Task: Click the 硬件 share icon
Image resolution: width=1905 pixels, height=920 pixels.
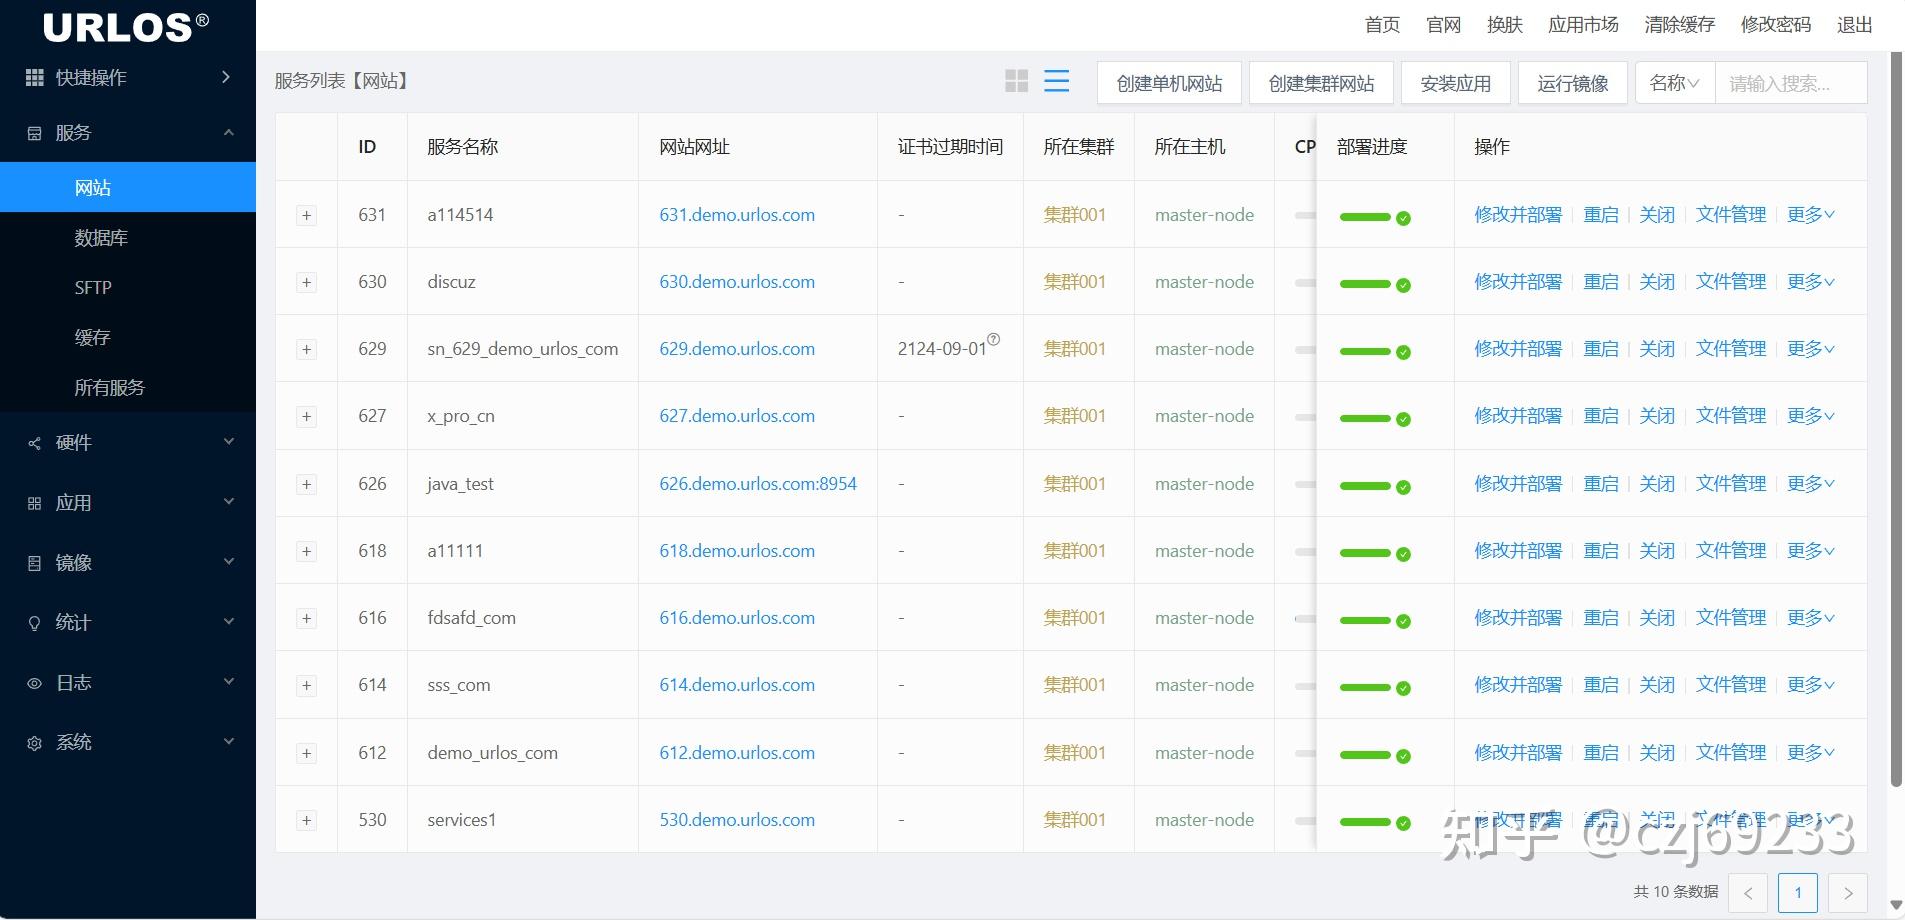Action: click(x=34, y=443)
